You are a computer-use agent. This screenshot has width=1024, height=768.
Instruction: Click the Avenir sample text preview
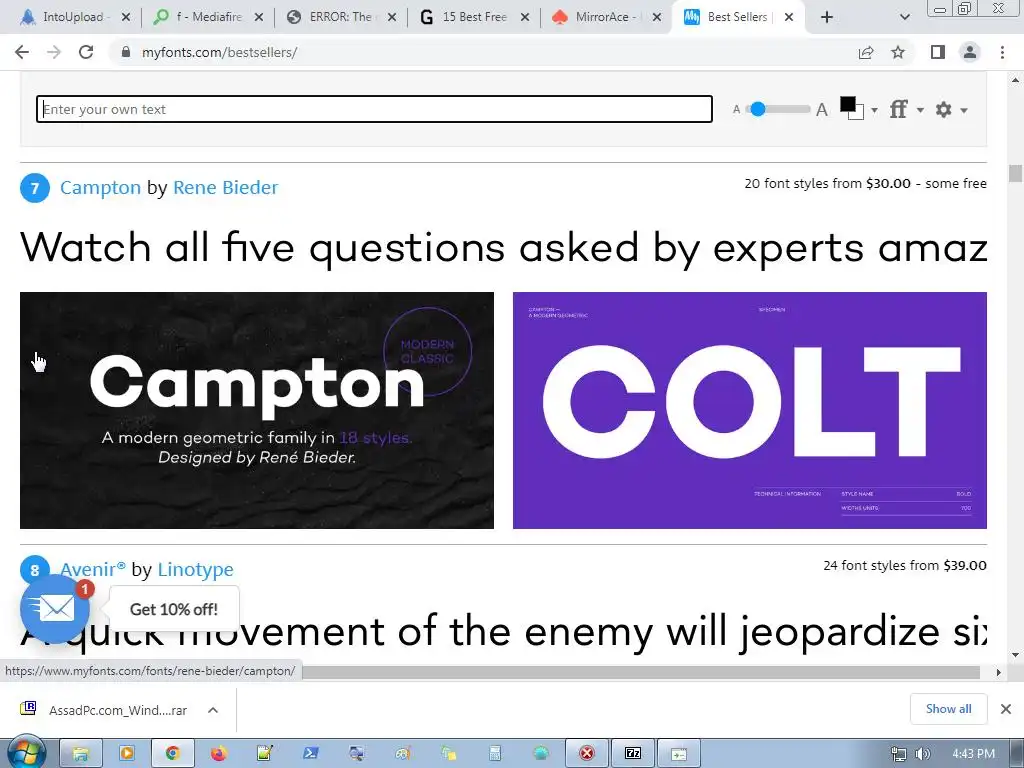[503, 631]
